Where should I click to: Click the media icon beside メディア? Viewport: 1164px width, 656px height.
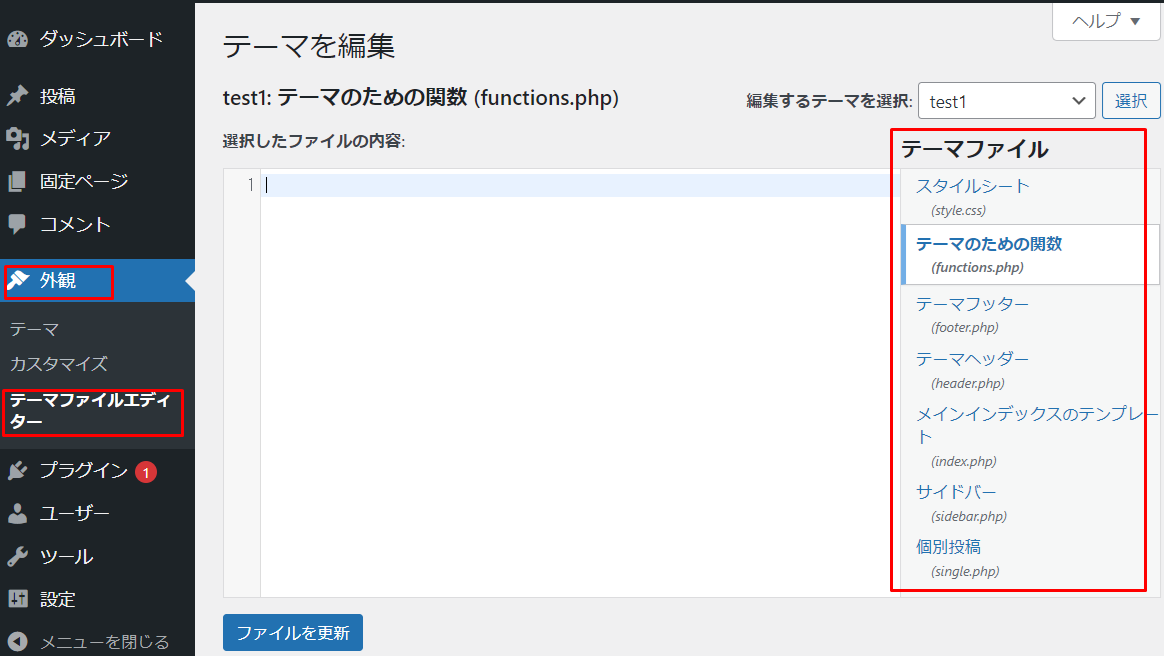tap(17, 138)
